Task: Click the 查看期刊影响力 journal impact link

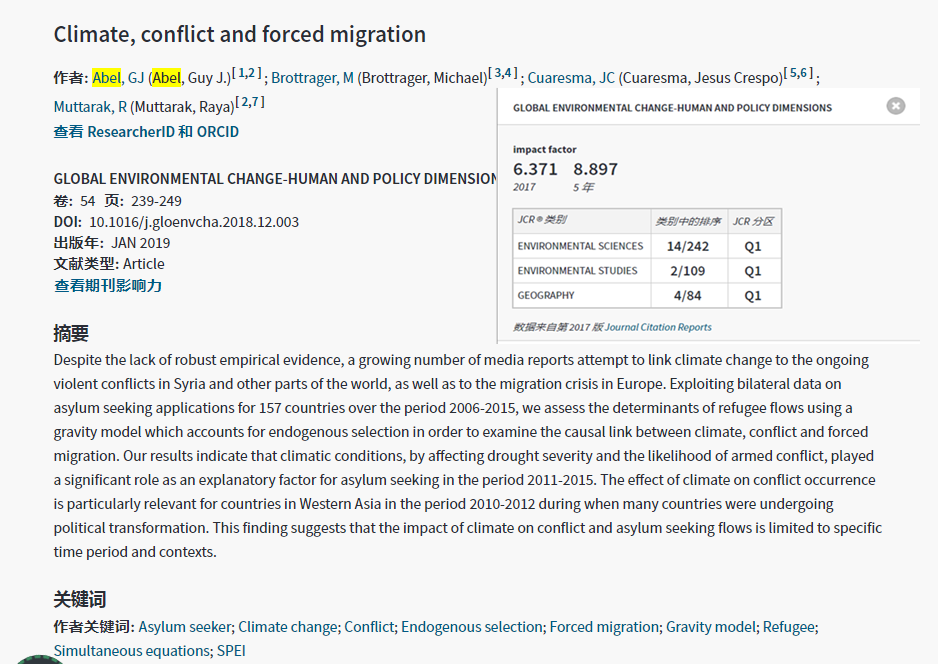Action: pos(108,286)
